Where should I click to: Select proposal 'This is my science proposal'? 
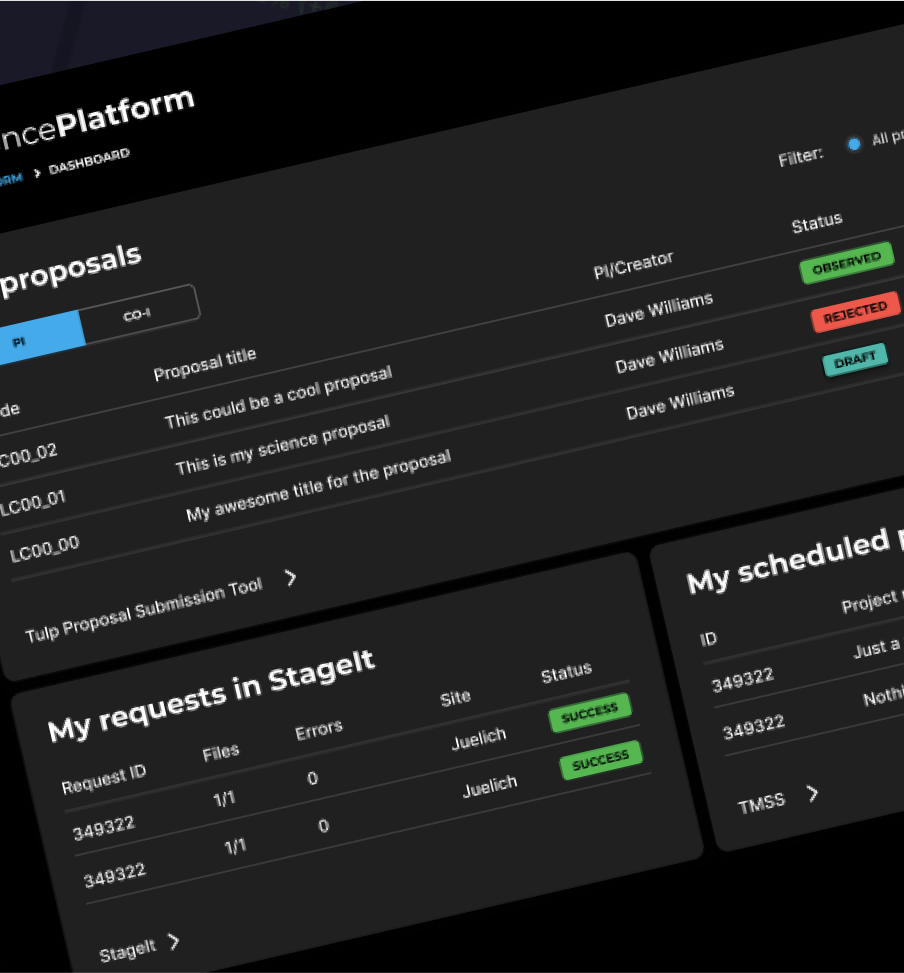click(282, 446)
